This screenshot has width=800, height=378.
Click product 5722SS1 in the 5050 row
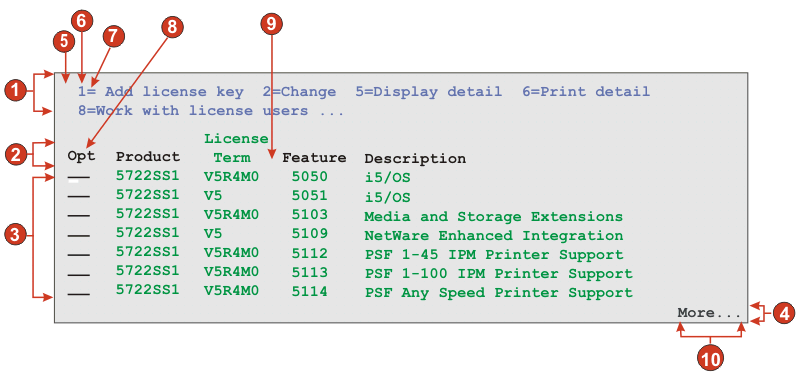(148, 176)
